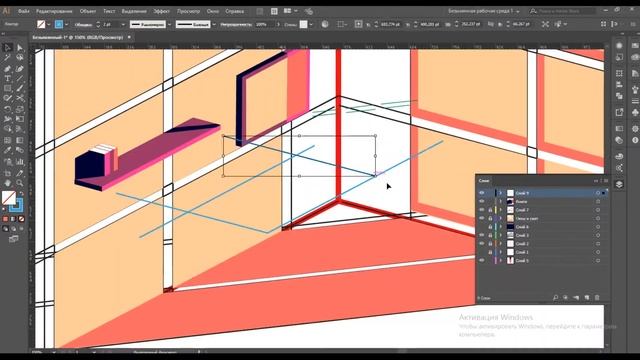Viewport: 640px width, 360px height.
Task: Click the locate object magnifier in Layers panel
Action: point(556,298)
